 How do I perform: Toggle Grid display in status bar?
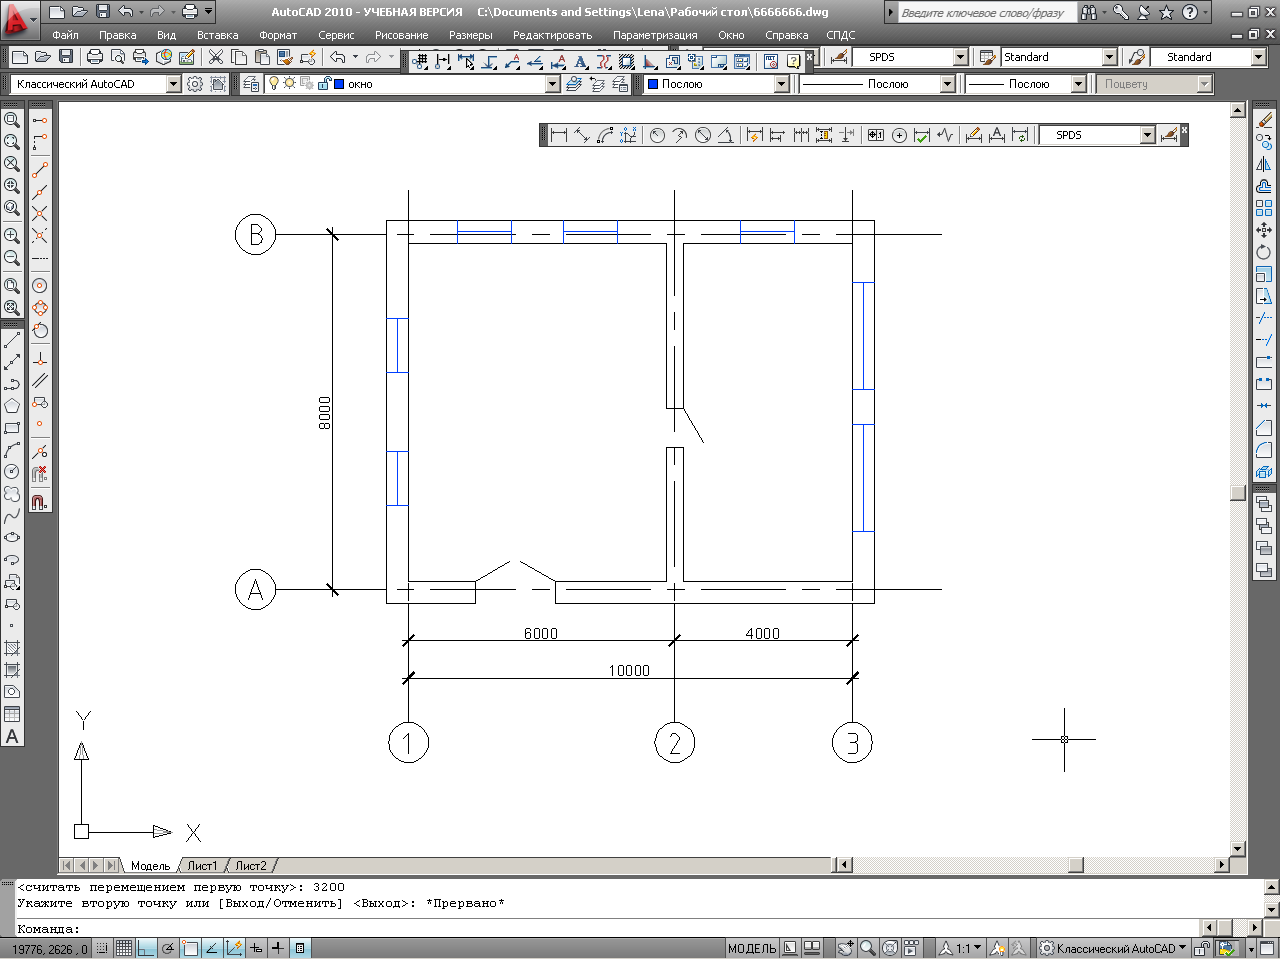(x=124, y=948)
